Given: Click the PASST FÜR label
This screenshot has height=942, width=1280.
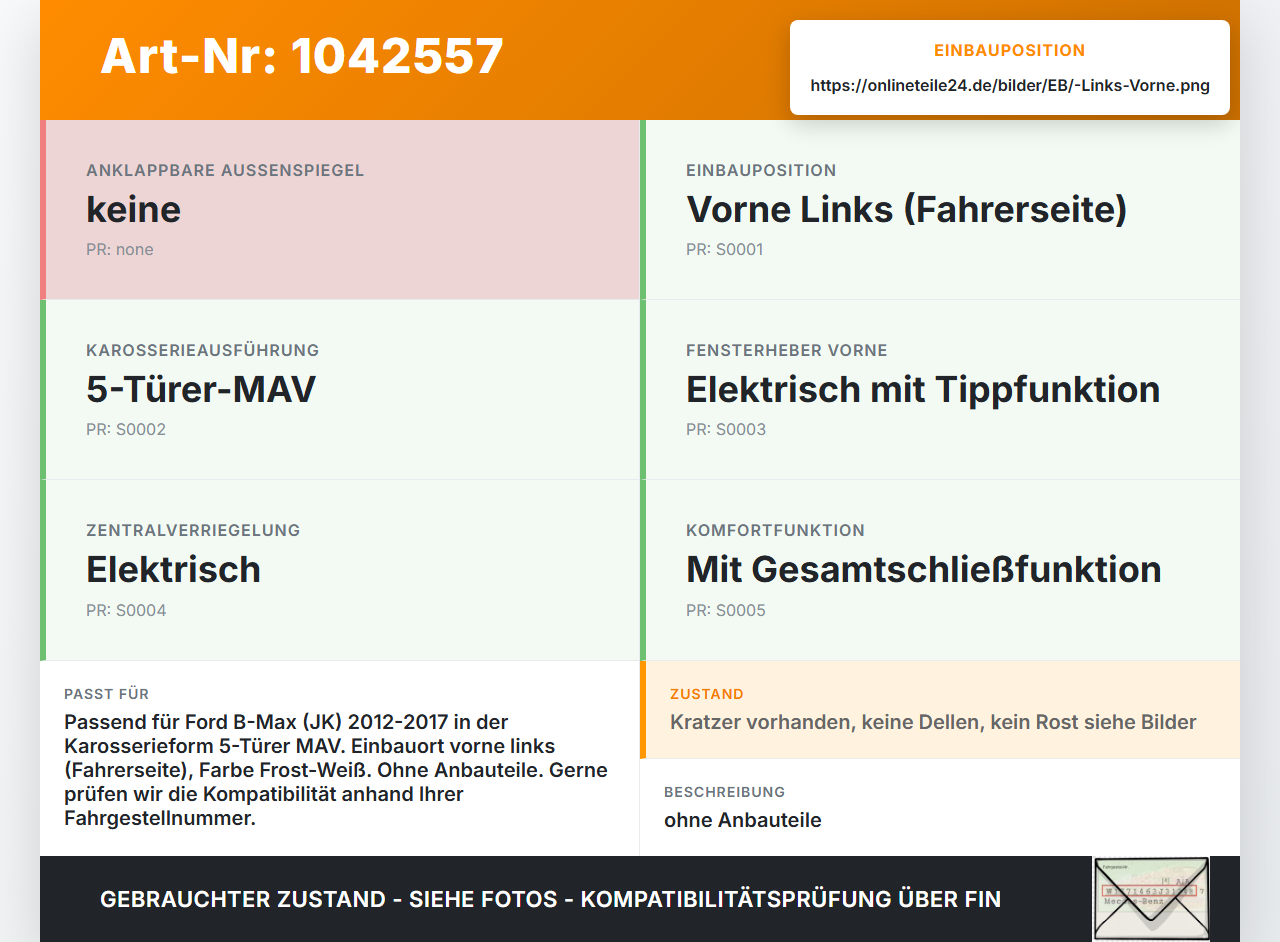Looking at the screenshot, I should pyautogui.click(x=107, y=694).
